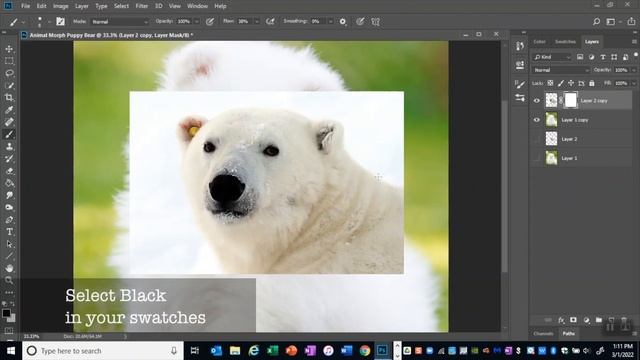Image resolution: width=640 pixels, height=360 pixels.
Task: Select the Clone Stamp tool
Action: tap(9, 147)
